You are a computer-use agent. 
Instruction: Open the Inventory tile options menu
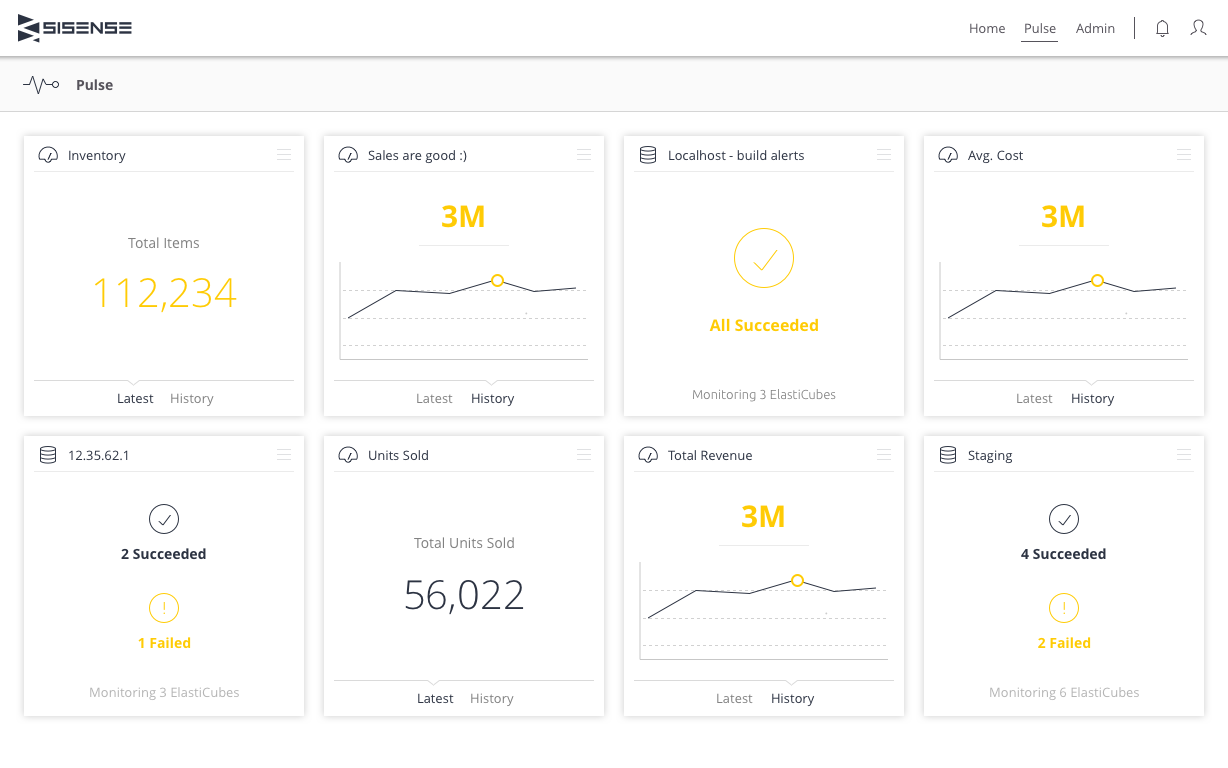pyautogui.click(x=283, y=154)
